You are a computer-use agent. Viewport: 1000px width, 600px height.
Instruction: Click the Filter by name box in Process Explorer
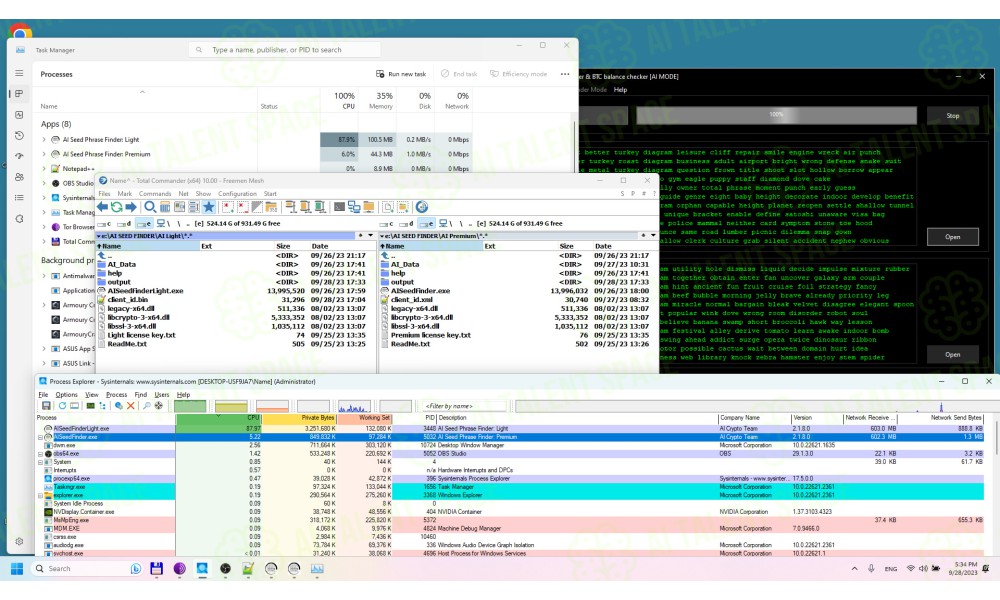click(464, 406)
